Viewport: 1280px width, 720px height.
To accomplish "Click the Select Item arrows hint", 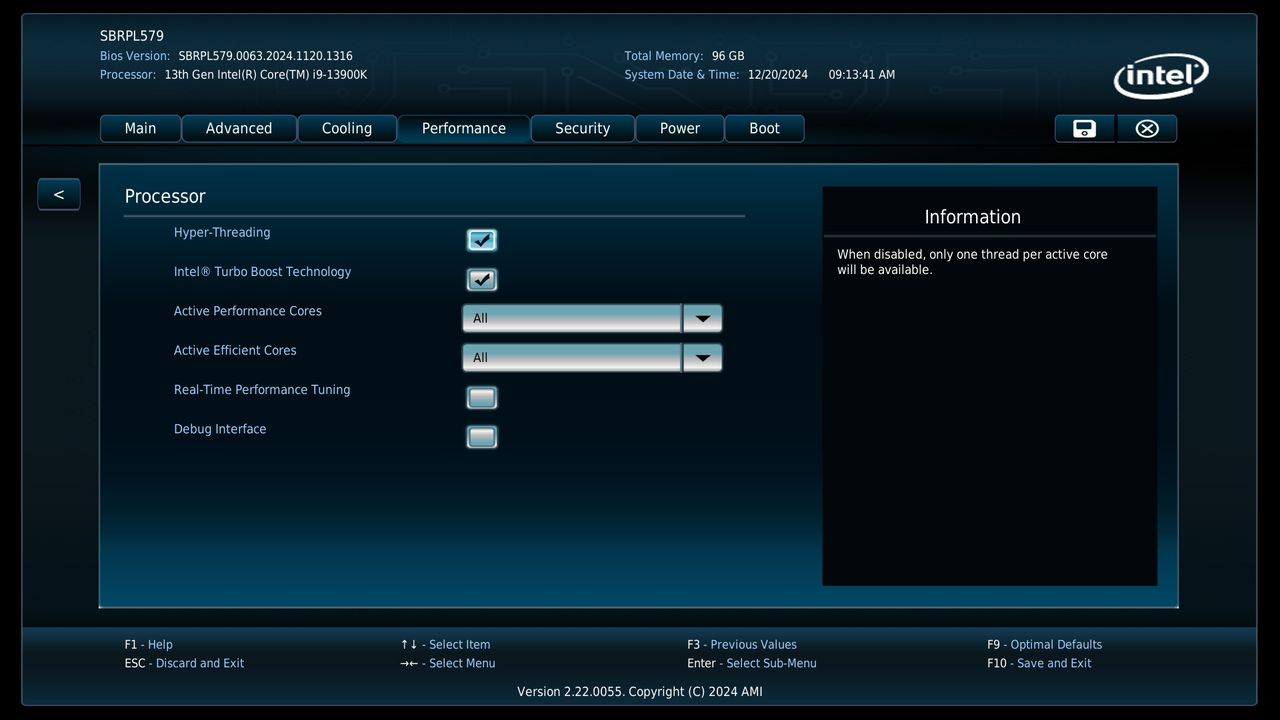I will 446,645.
